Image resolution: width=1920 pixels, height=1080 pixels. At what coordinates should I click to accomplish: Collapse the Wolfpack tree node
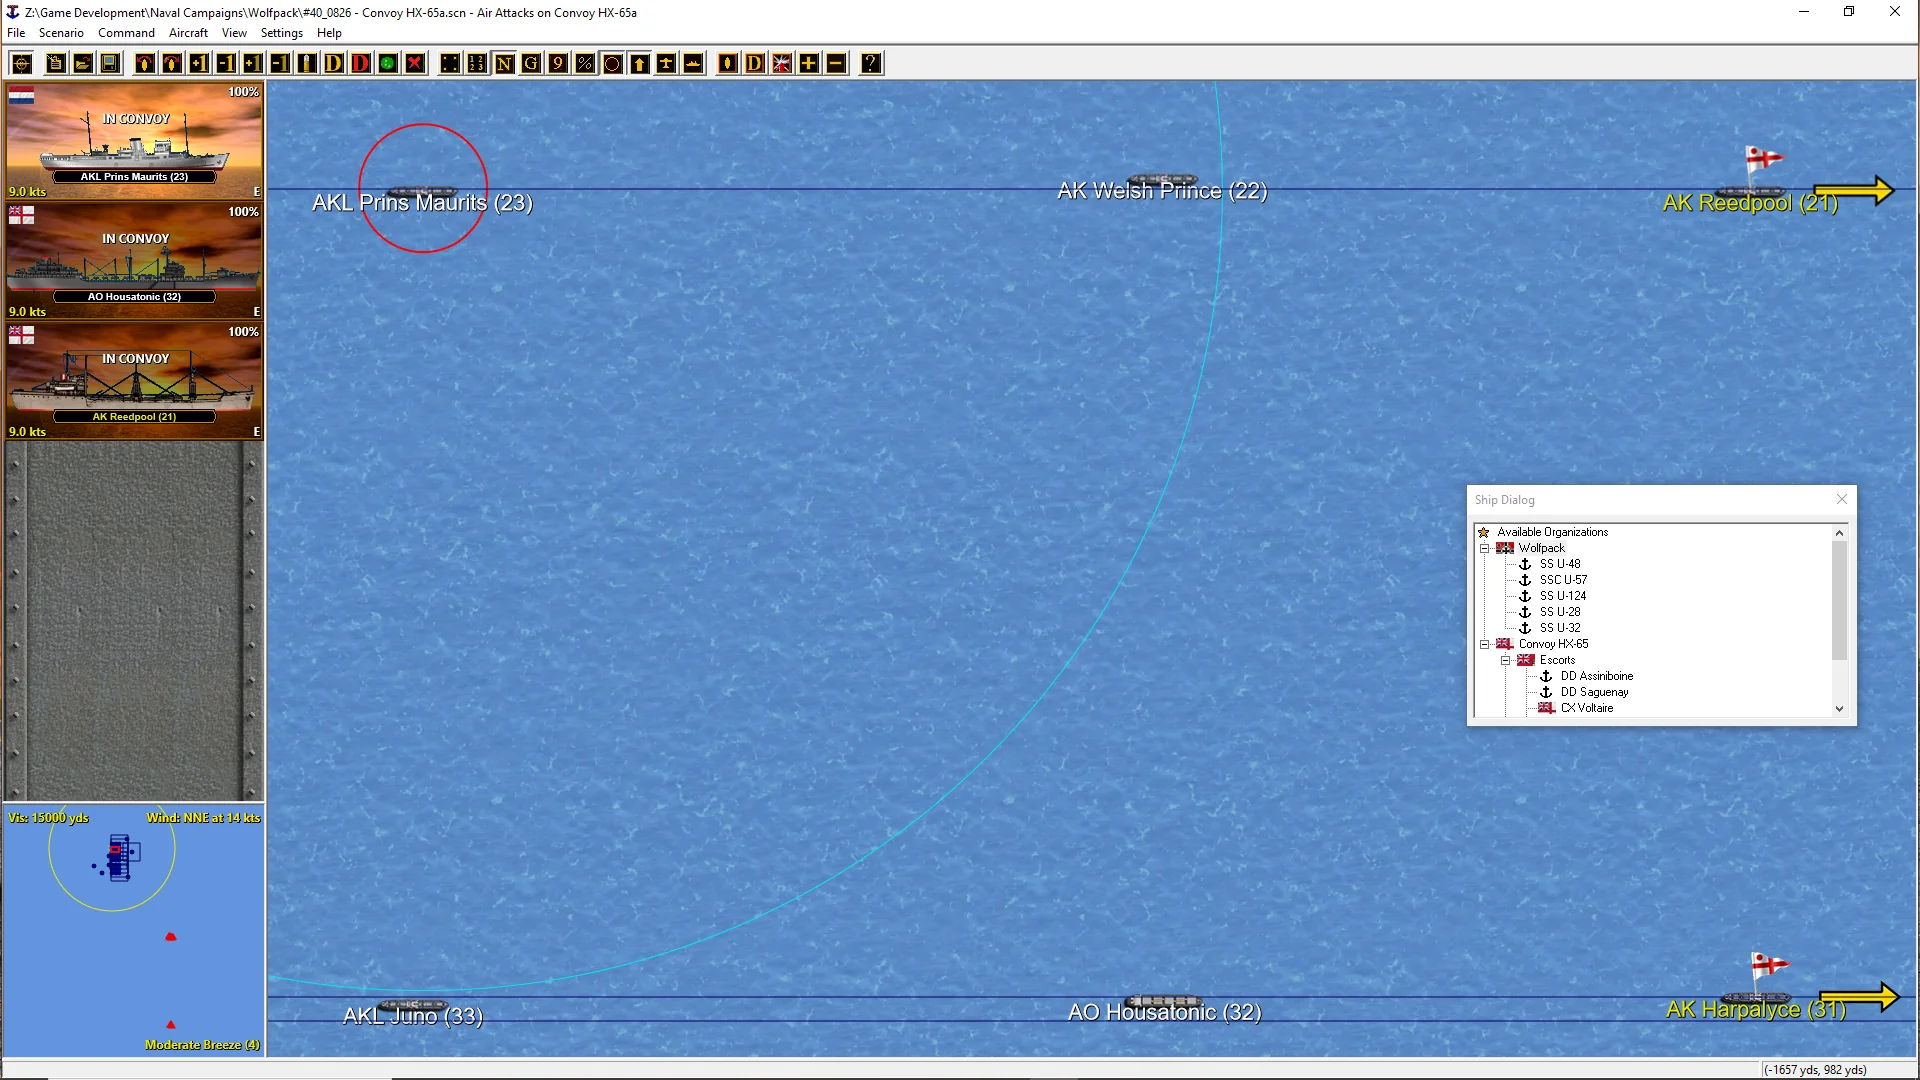[1485, 548]
